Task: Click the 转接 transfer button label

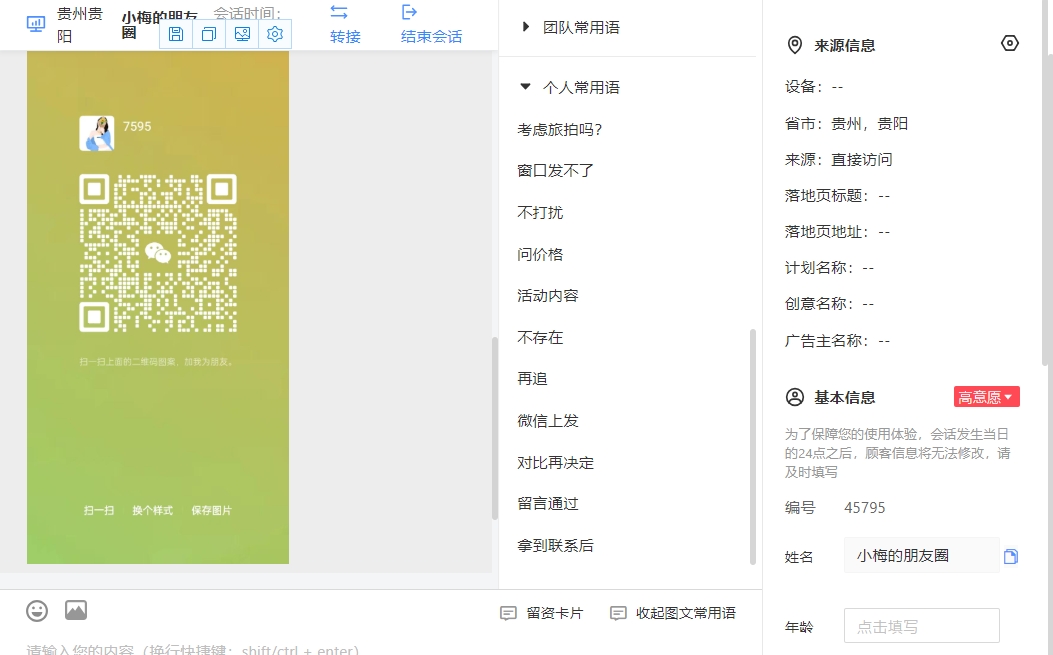Action: point(345,36)
